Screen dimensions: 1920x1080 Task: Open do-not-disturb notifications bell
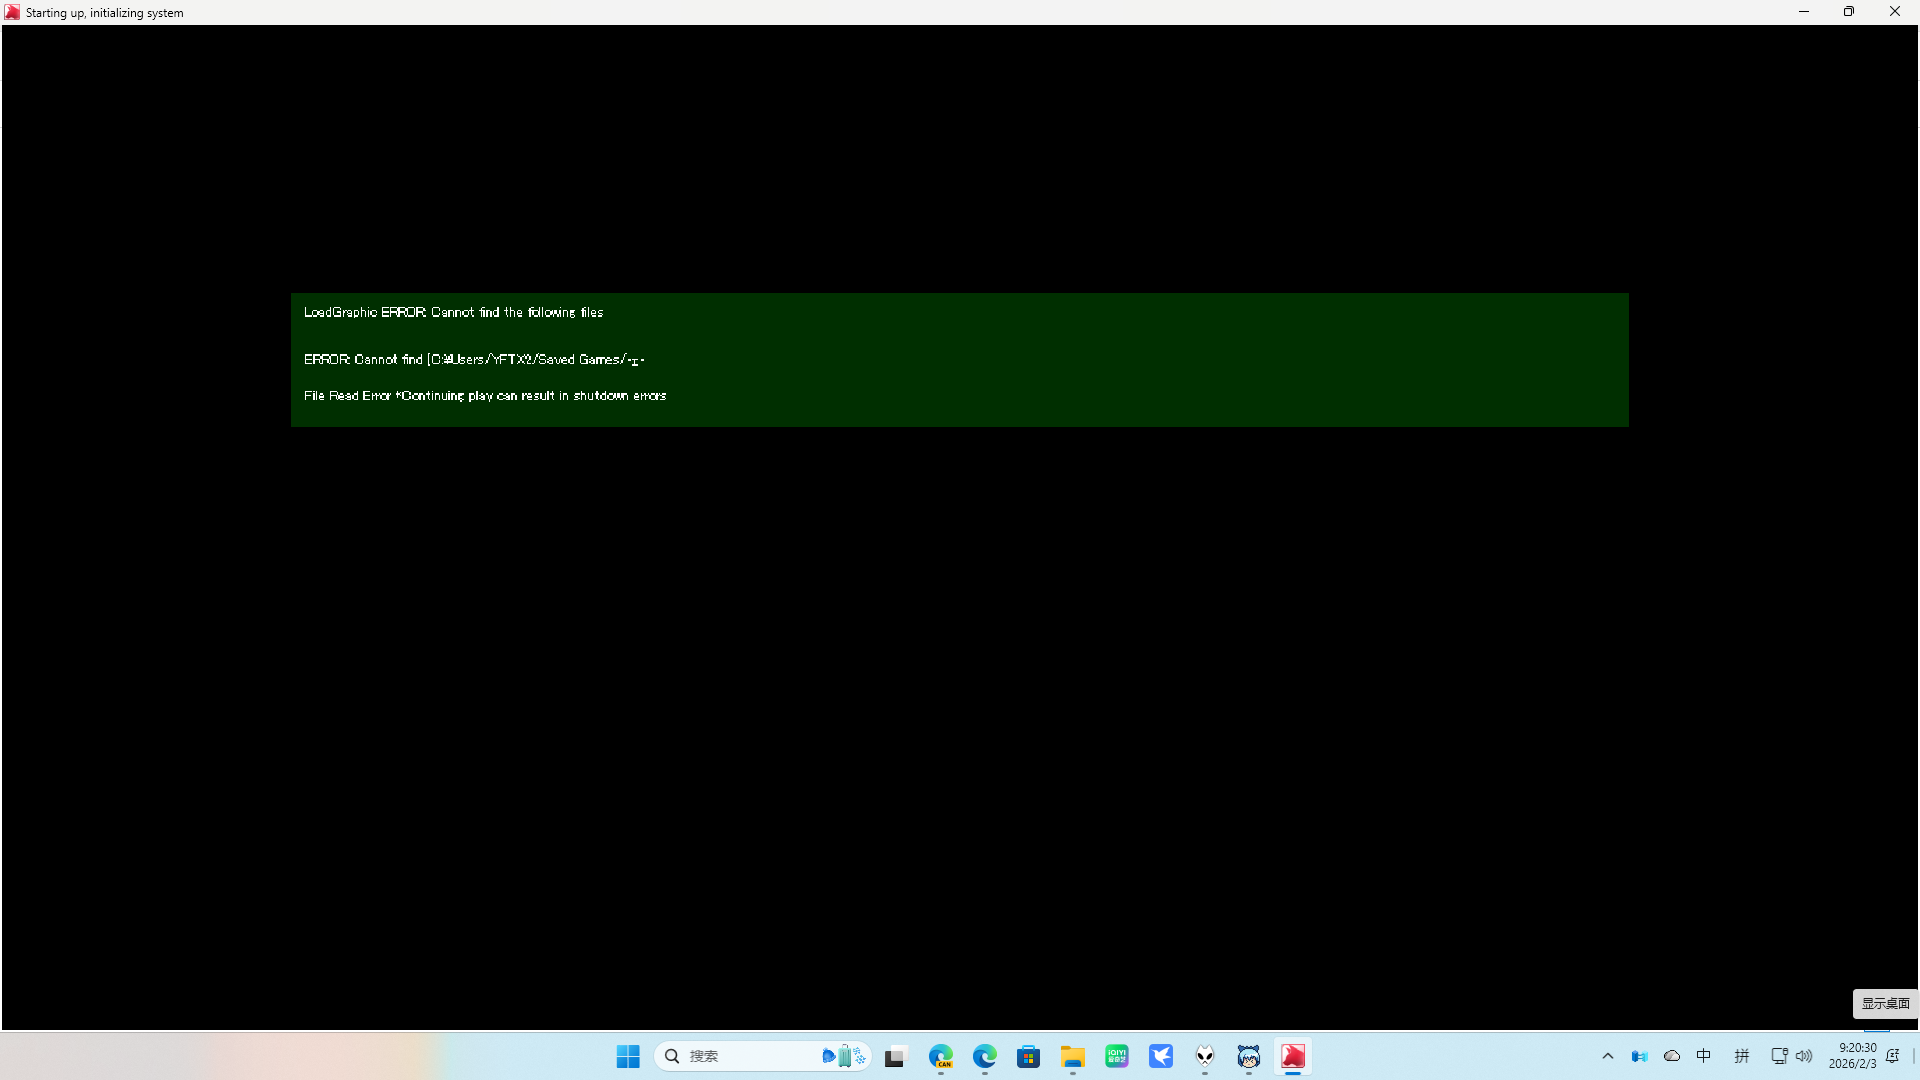[x=1893, y=1056]
